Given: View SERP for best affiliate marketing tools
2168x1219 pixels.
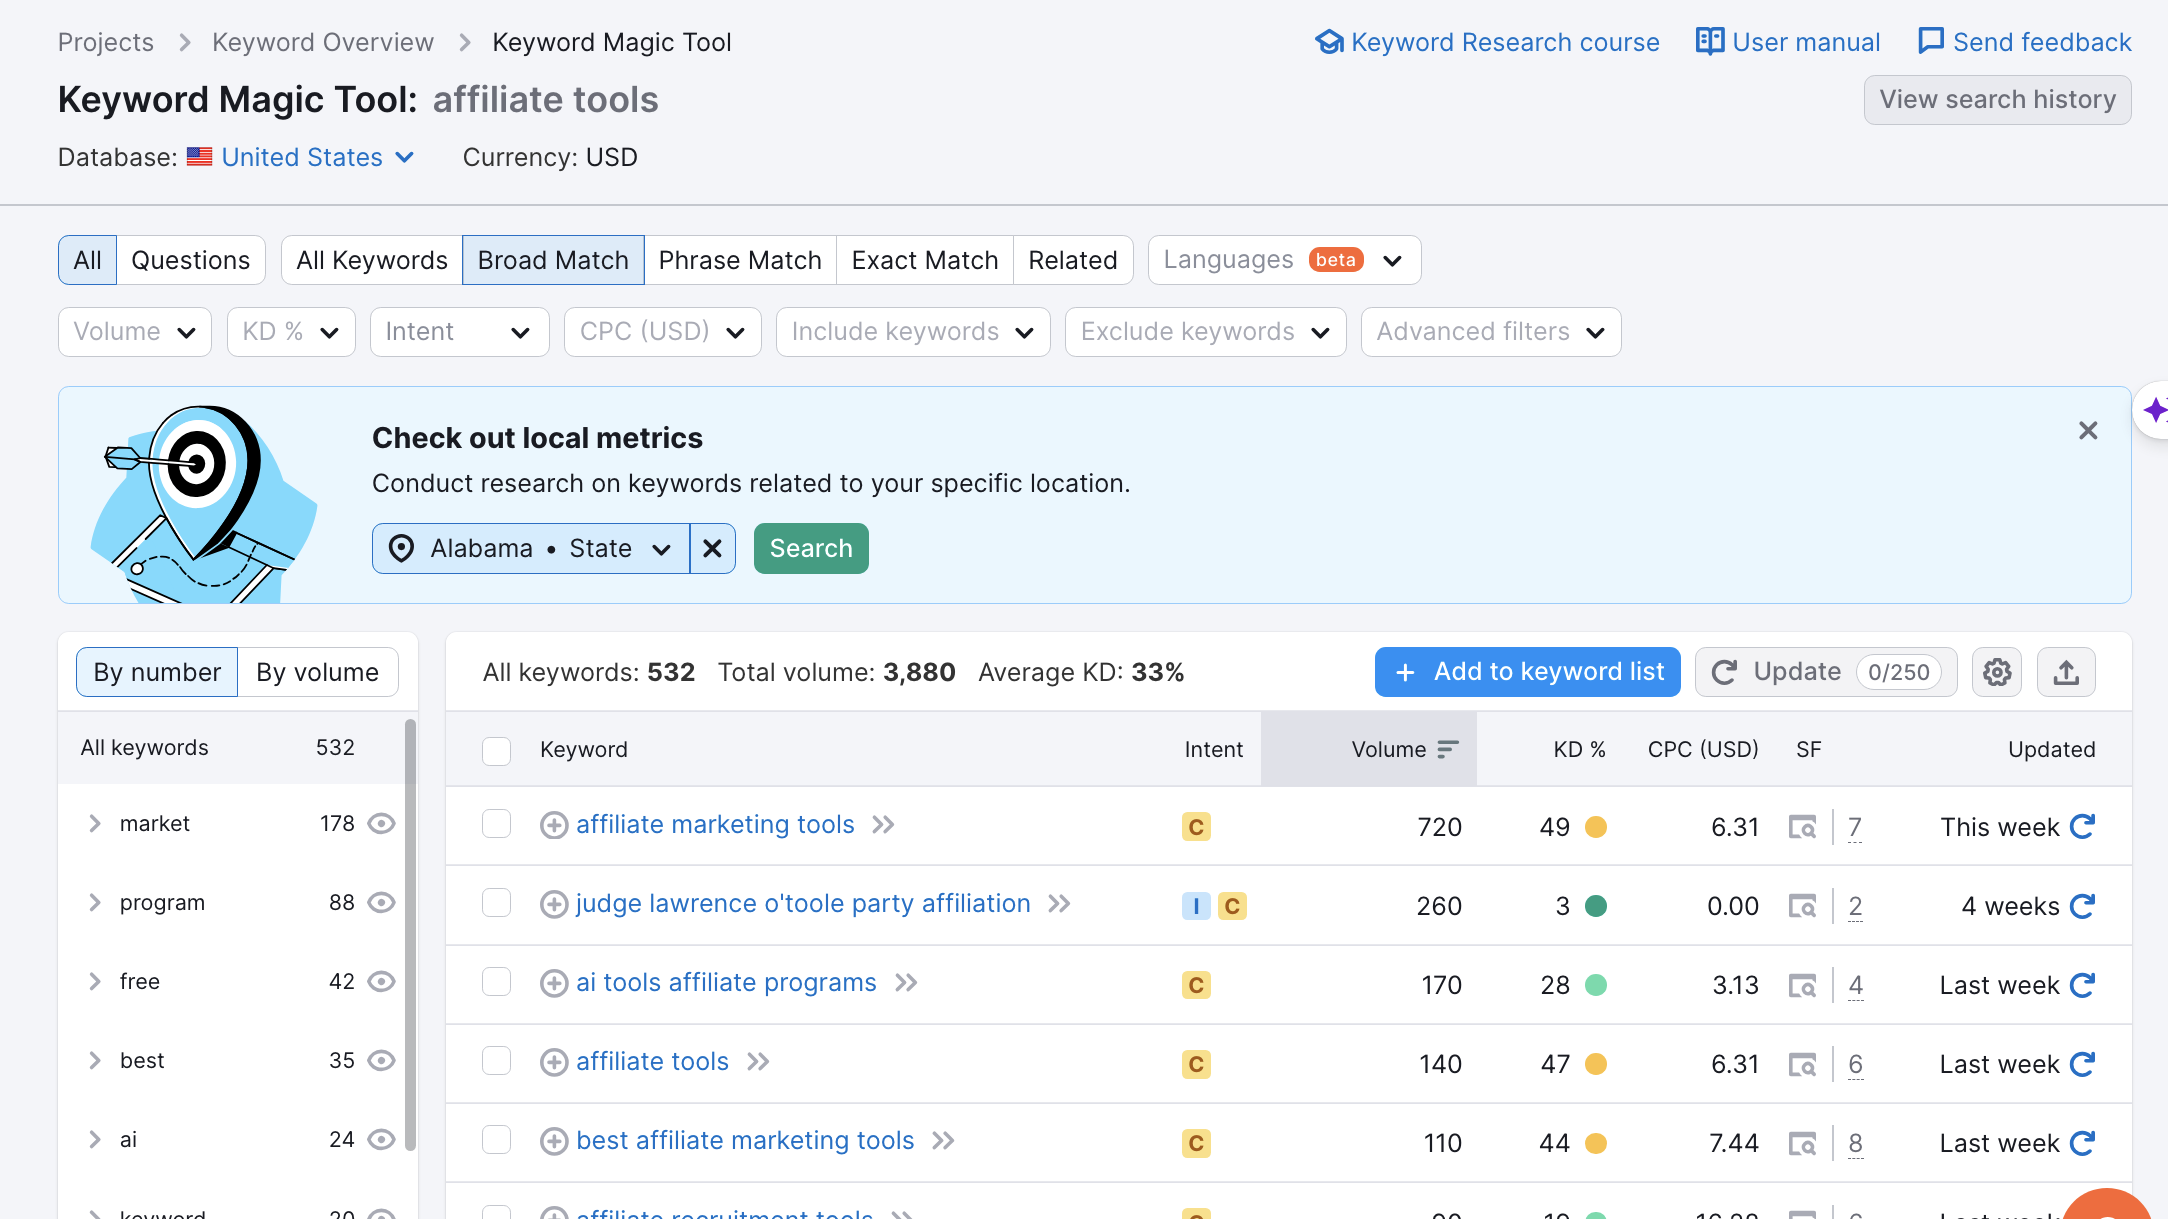Looking at the screenshot, I should pyautogui.click(x=1803, y=1144).
